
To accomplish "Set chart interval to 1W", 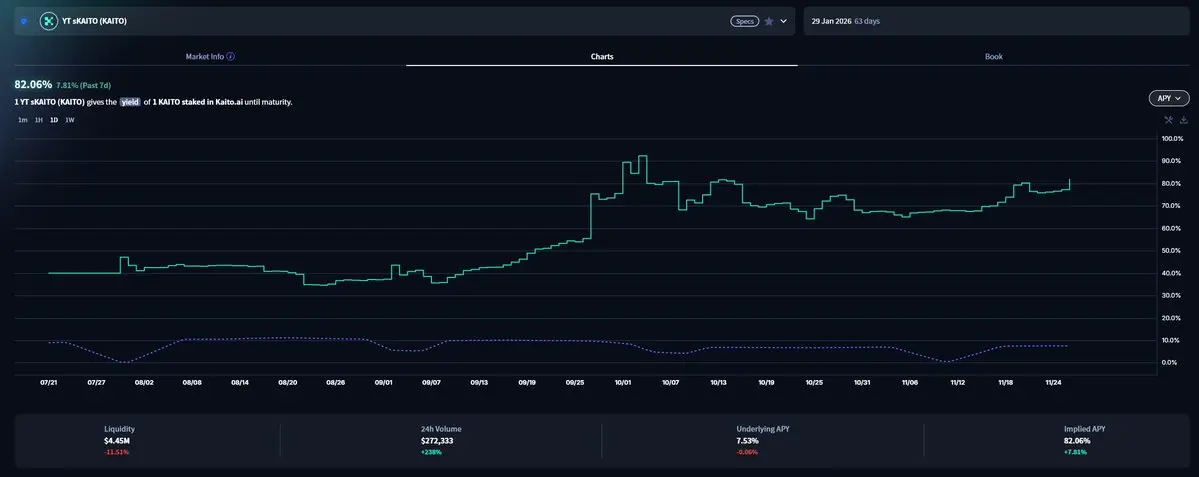I will tap(70, 120).
